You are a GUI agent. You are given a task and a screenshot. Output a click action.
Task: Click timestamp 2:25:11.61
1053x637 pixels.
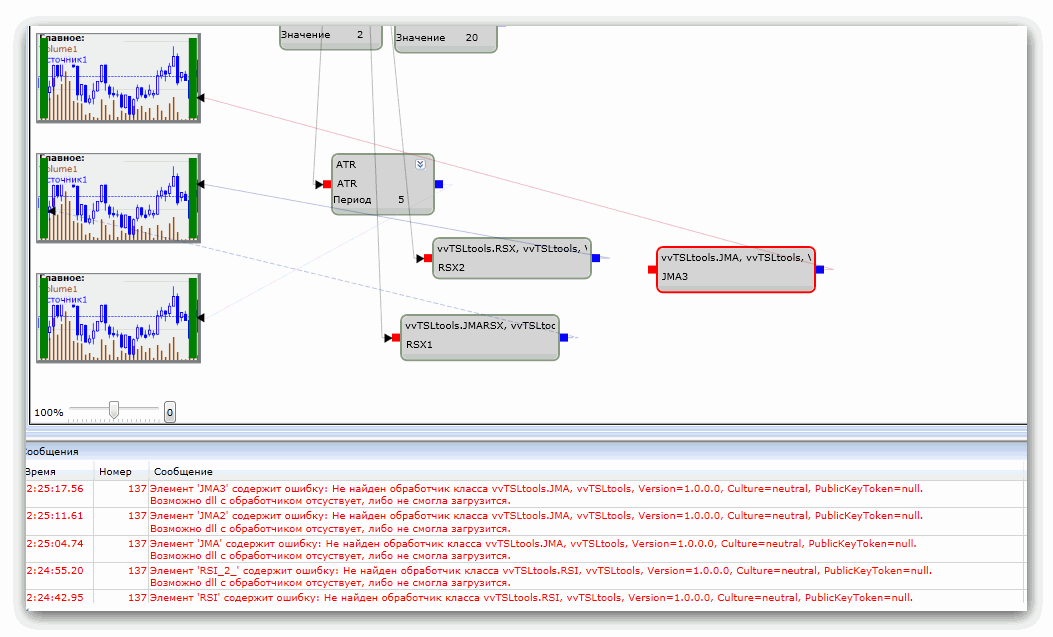coord(55,516)
